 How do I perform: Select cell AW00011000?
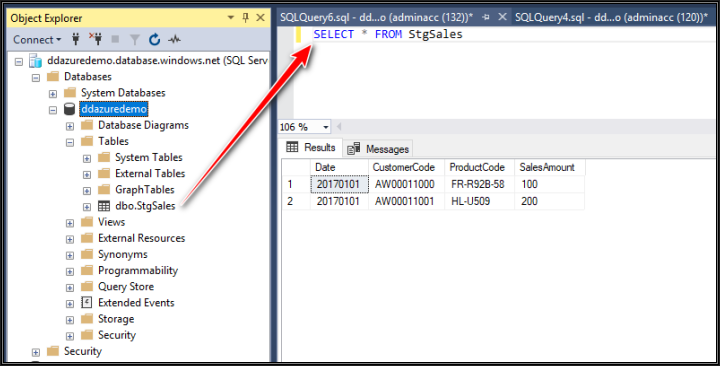[x=406, y=185]
